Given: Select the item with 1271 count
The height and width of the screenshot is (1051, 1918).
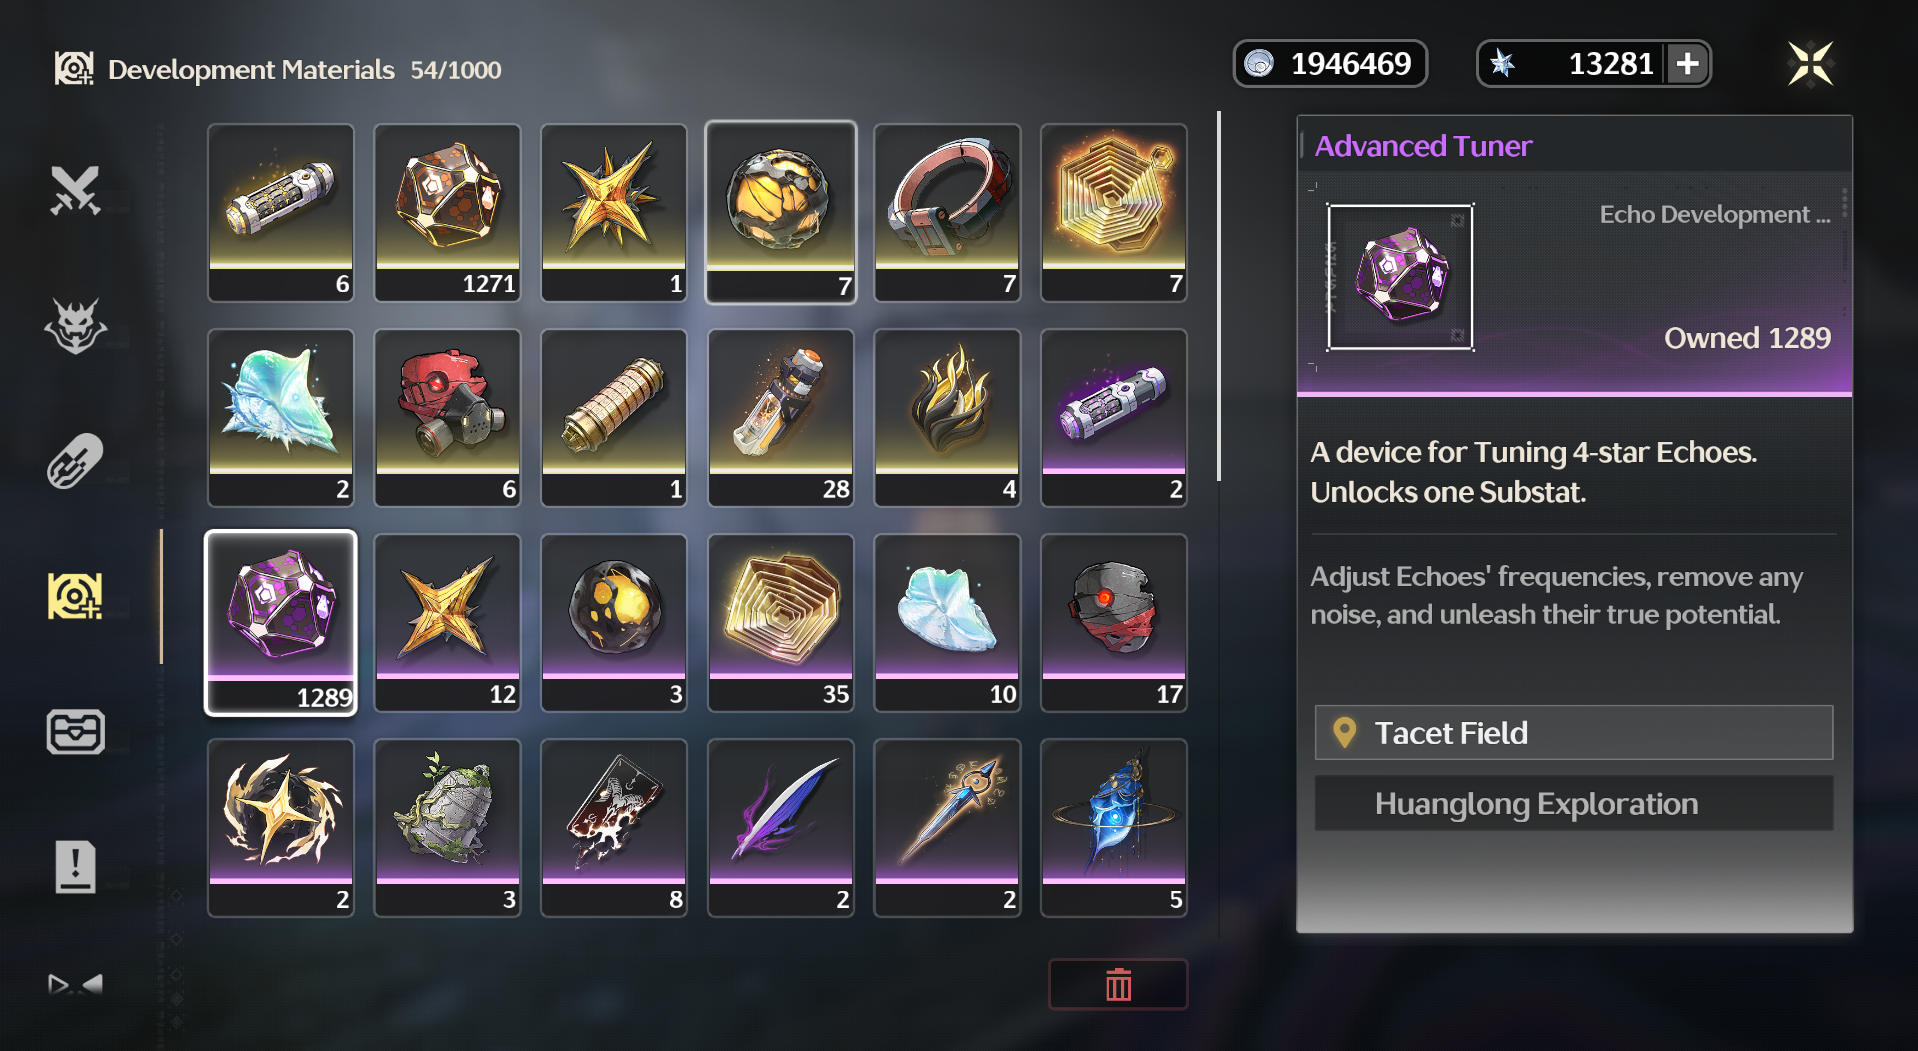Looking at the screenshot, I should [x=447, y=212].
